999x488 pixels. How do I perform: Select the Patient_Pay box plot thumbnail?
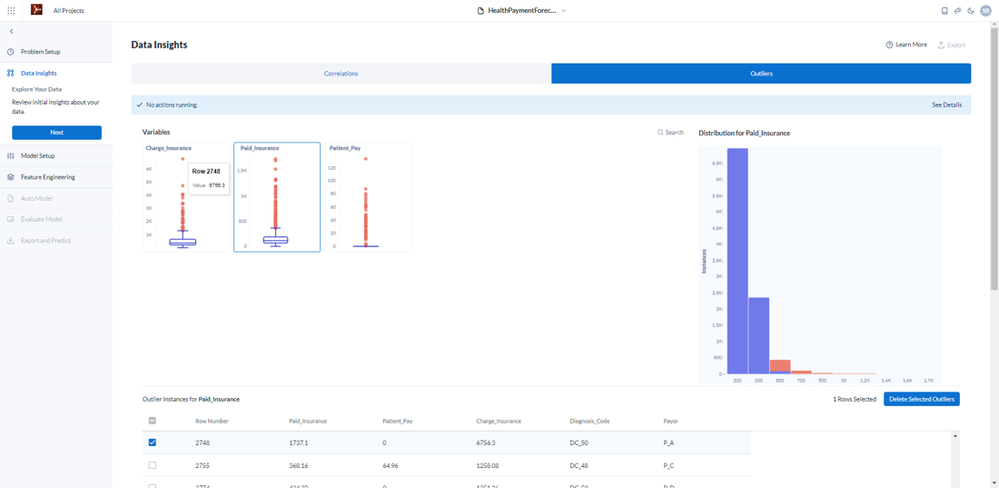(368, 197)
